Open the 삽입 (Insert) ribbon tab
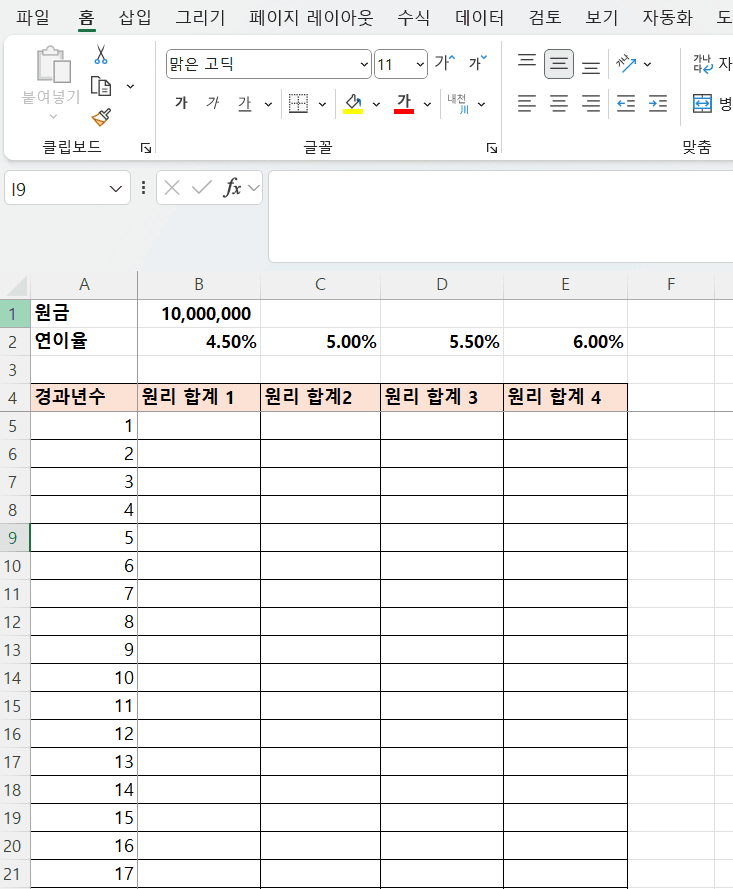 pos(135,17)
